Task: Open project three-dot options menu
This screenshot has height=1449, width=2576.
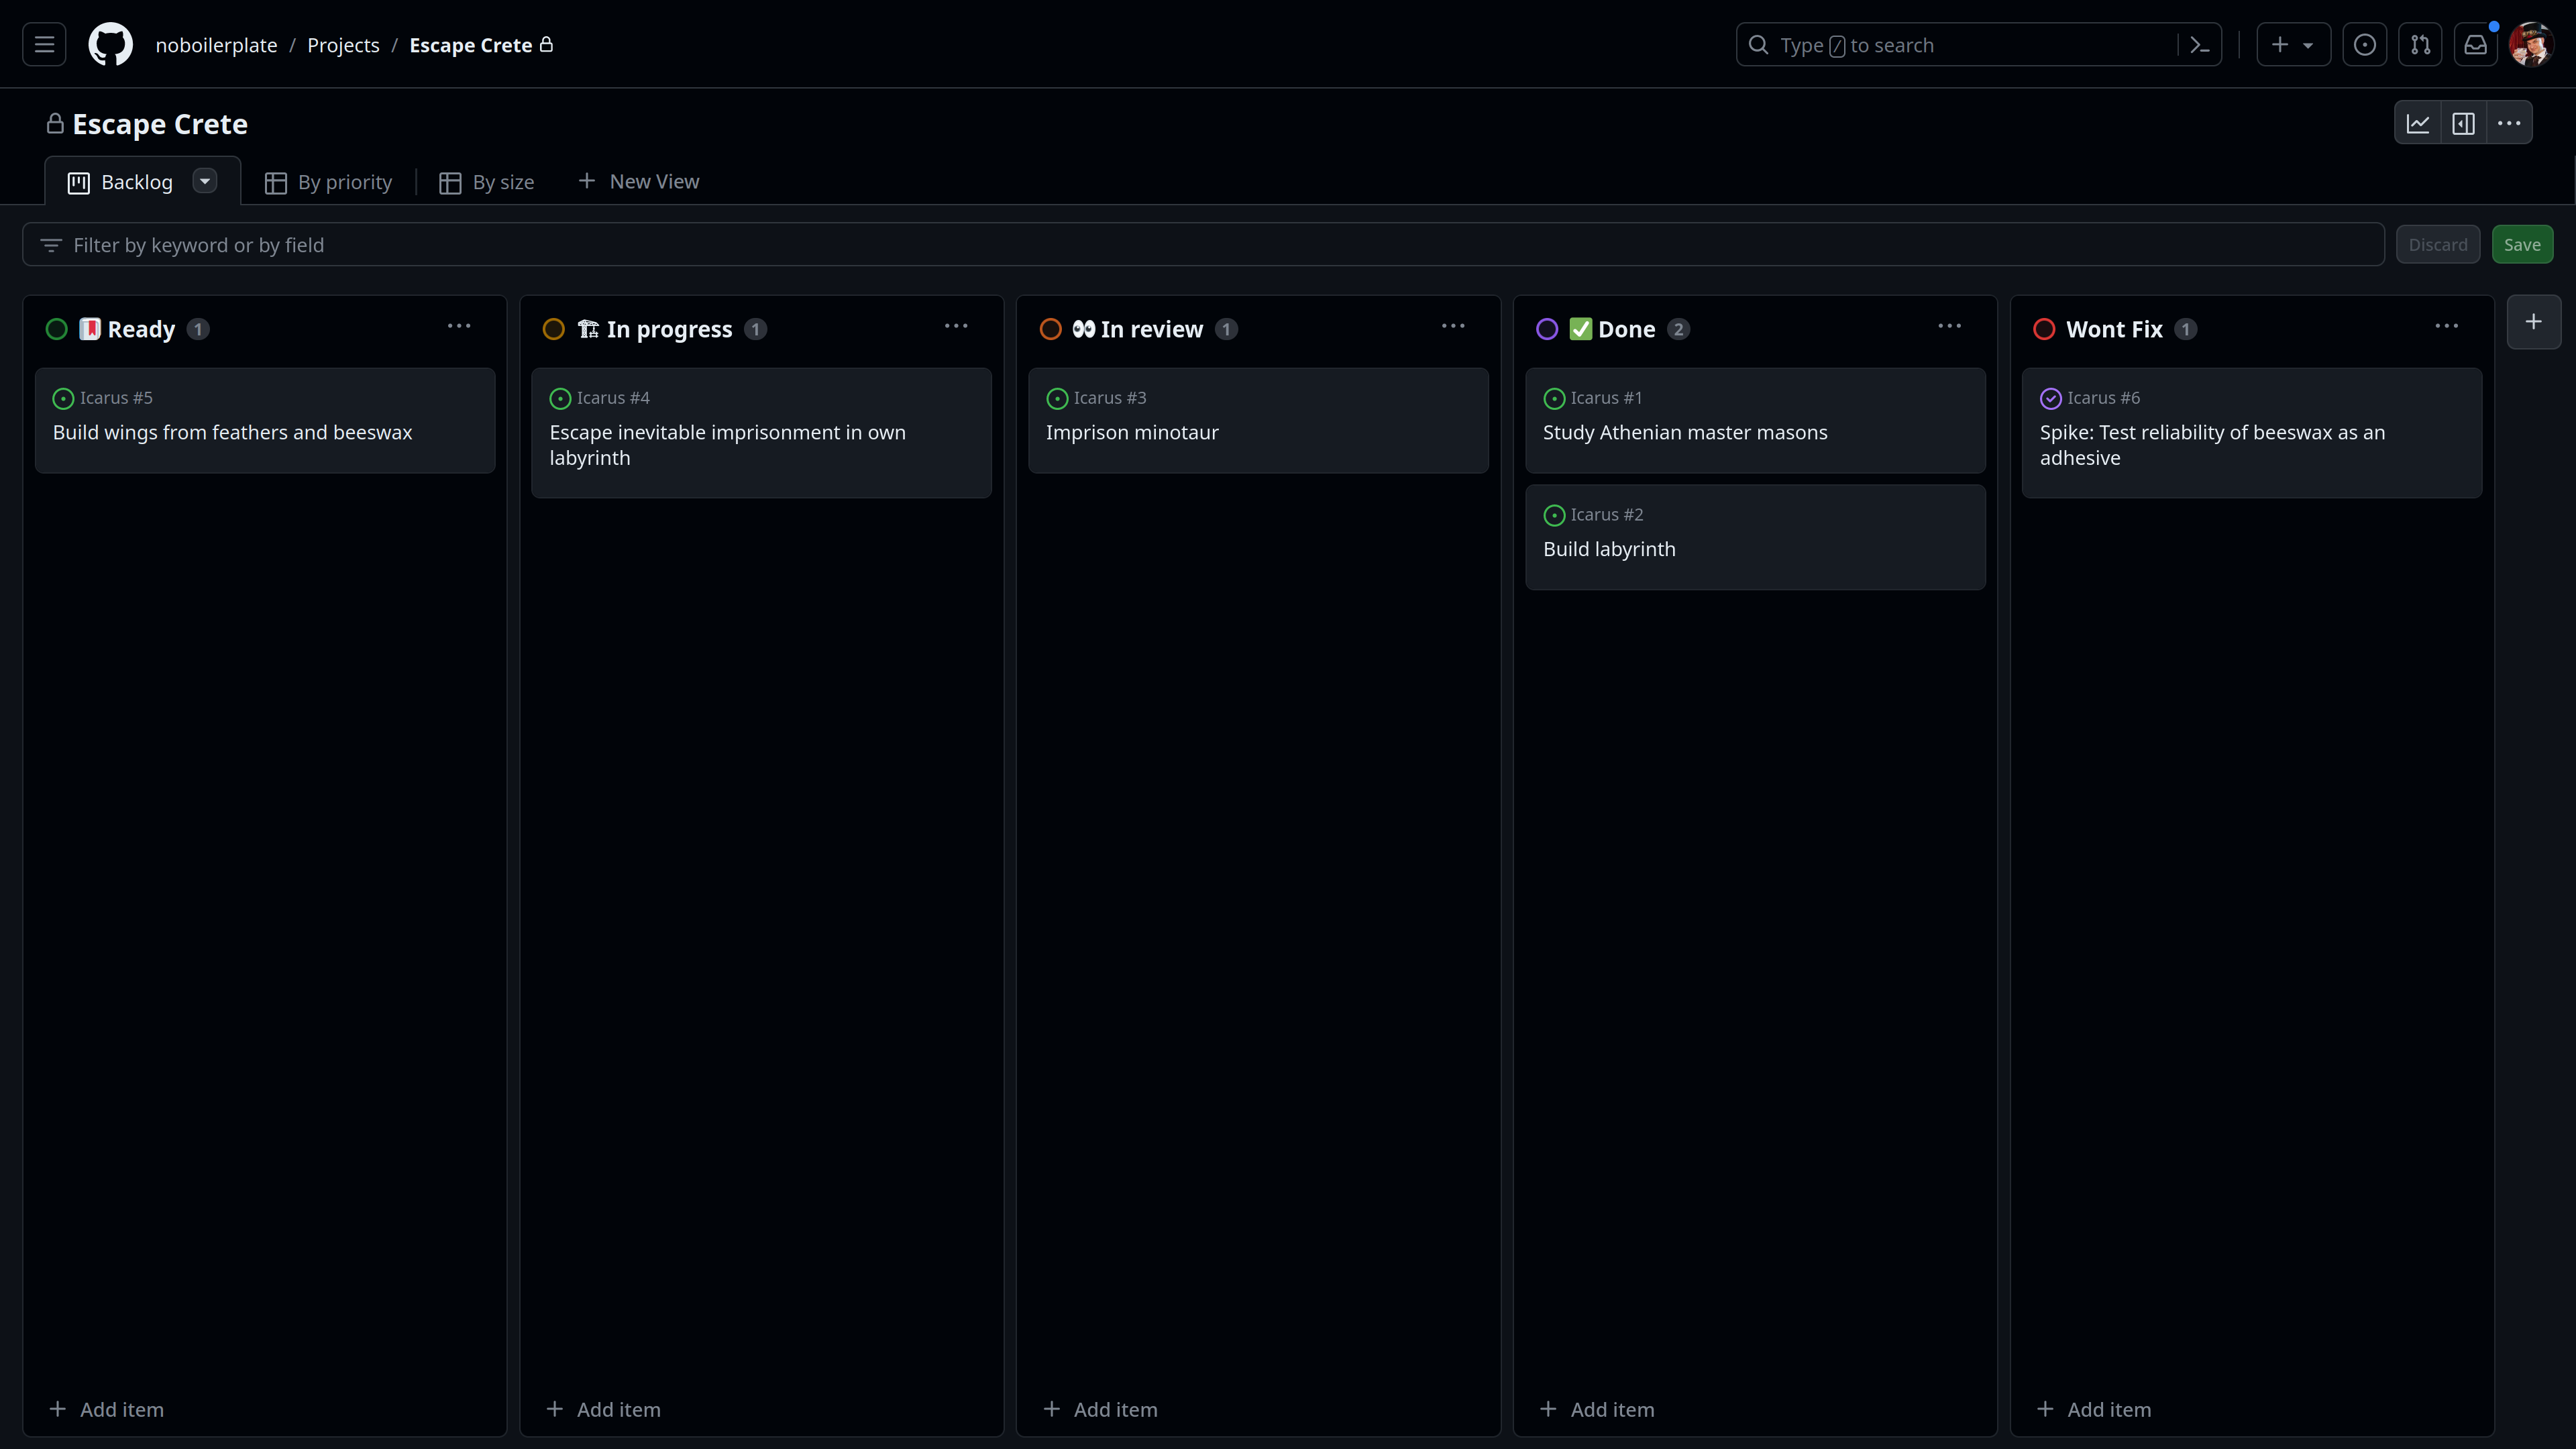Action: click(x=2509, y=123)
